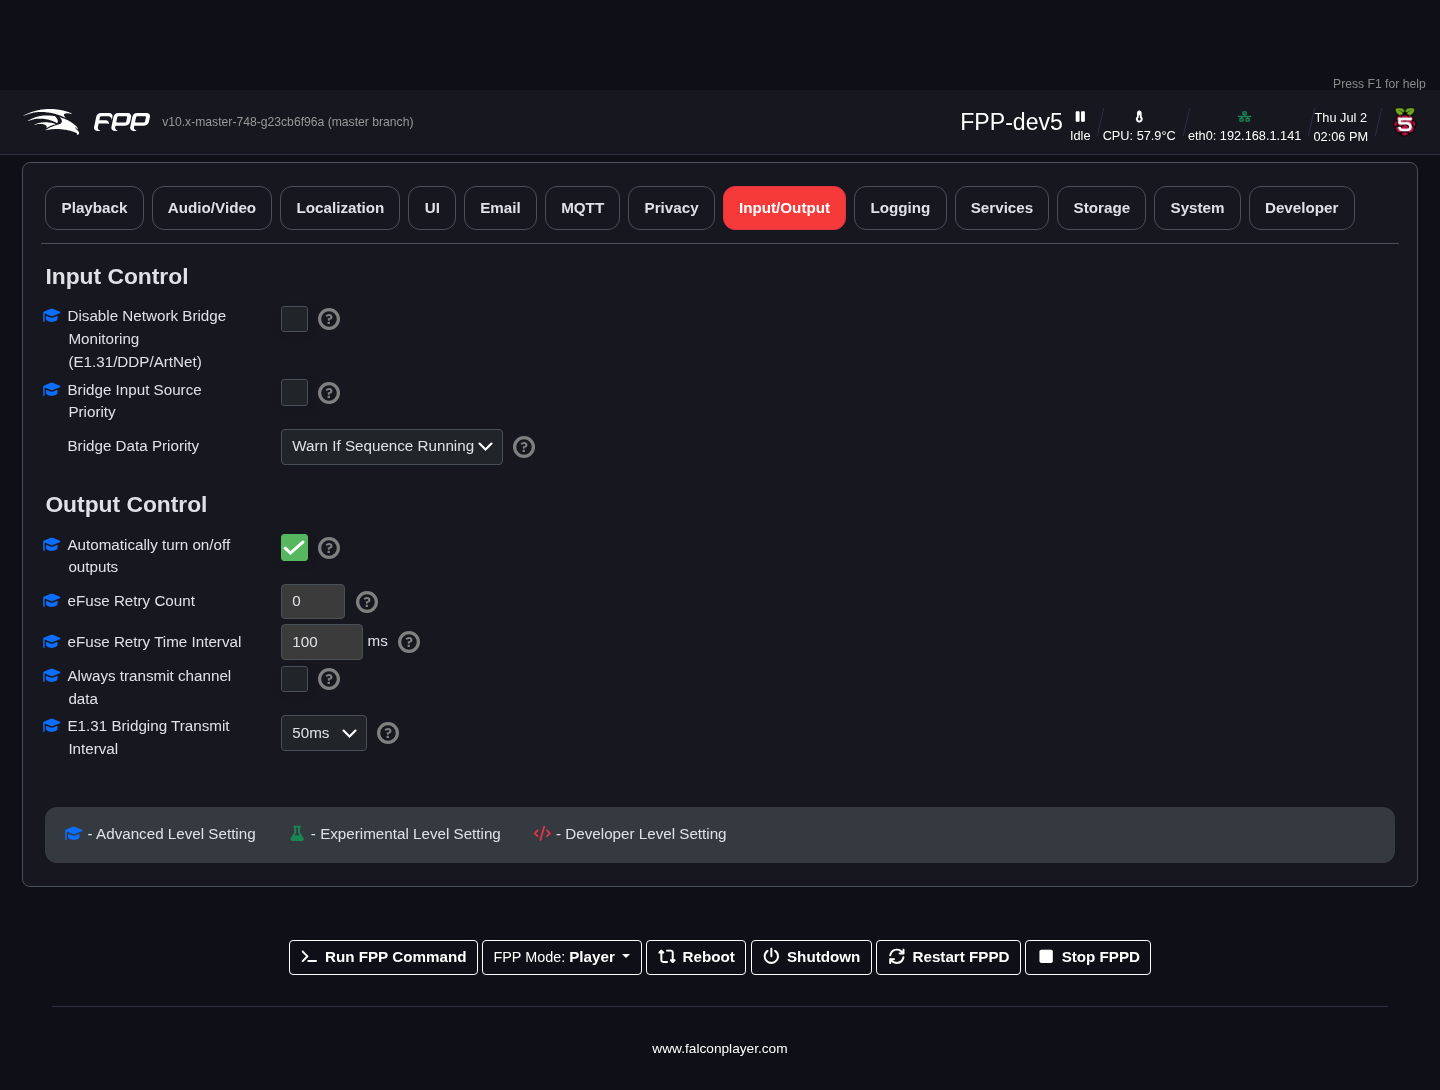Click the pause Idle status icon
The height and width of the screenshot is (1090, 1440).
tap(1080, 117)
